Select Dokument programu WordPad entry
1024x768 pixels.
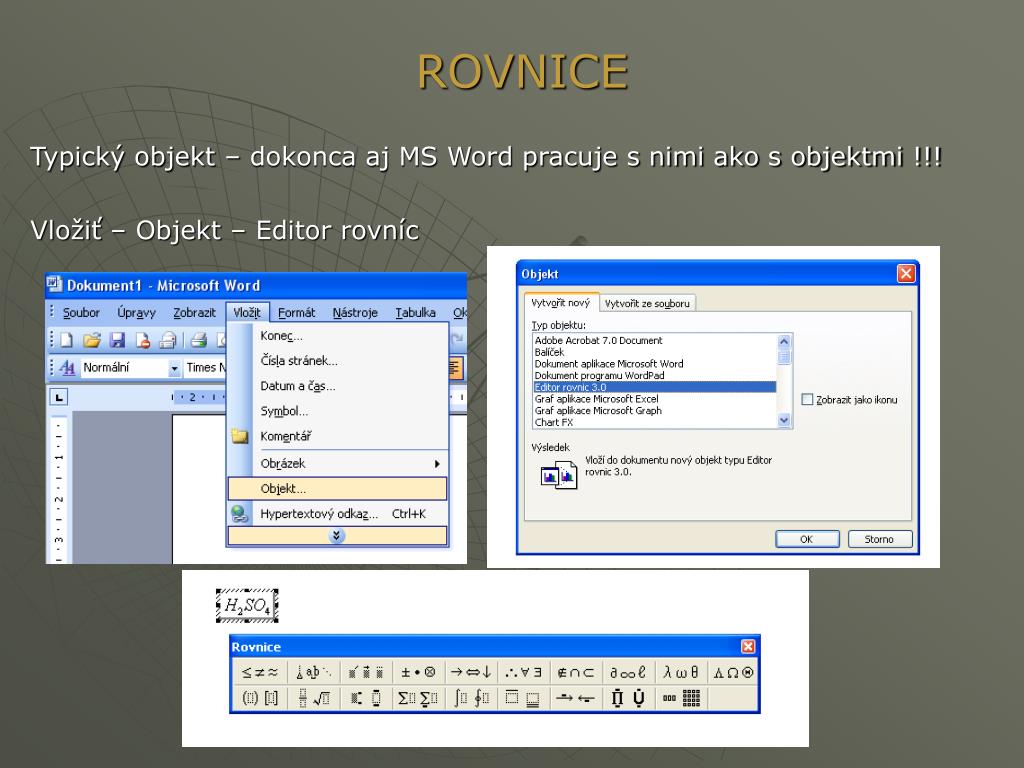click(654, 376)
